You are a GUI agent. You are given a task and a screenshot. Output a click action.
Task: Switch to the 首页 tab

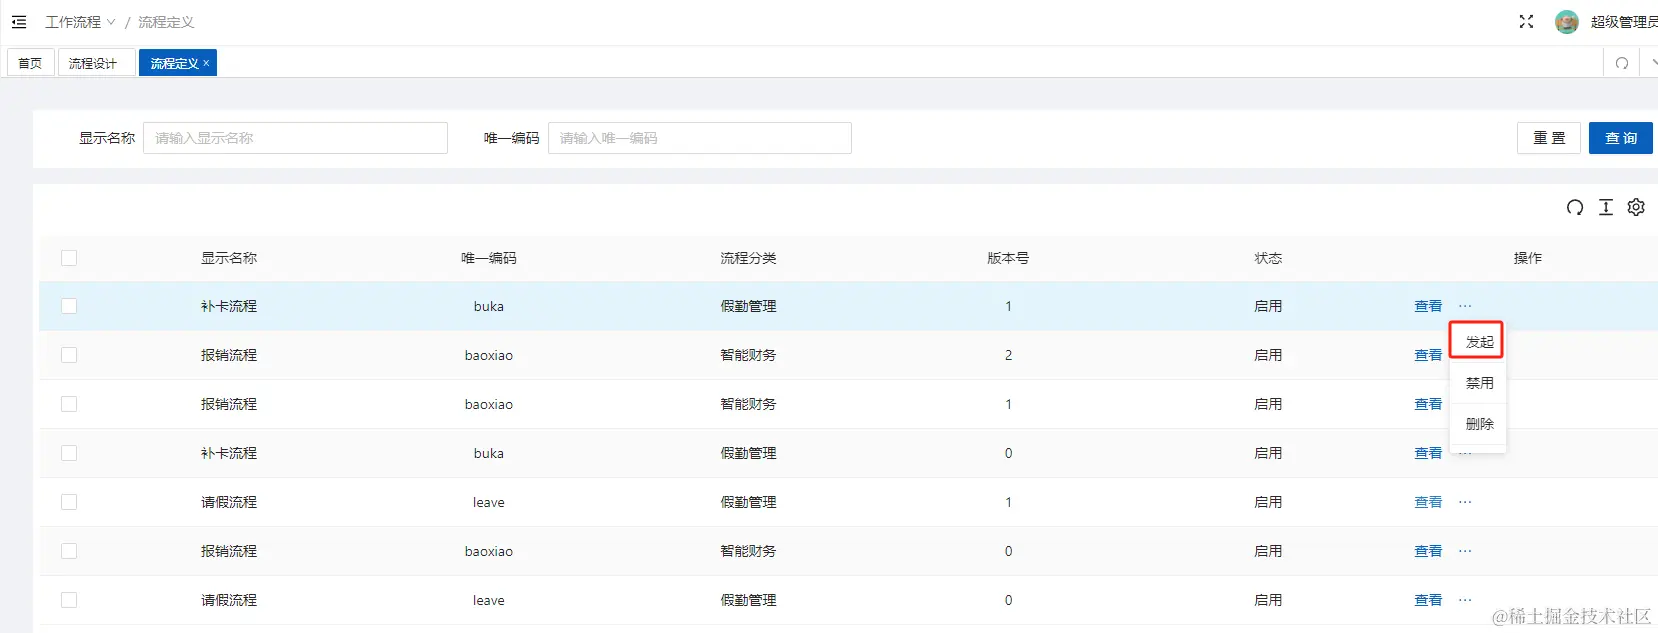(x=30, y=63)
